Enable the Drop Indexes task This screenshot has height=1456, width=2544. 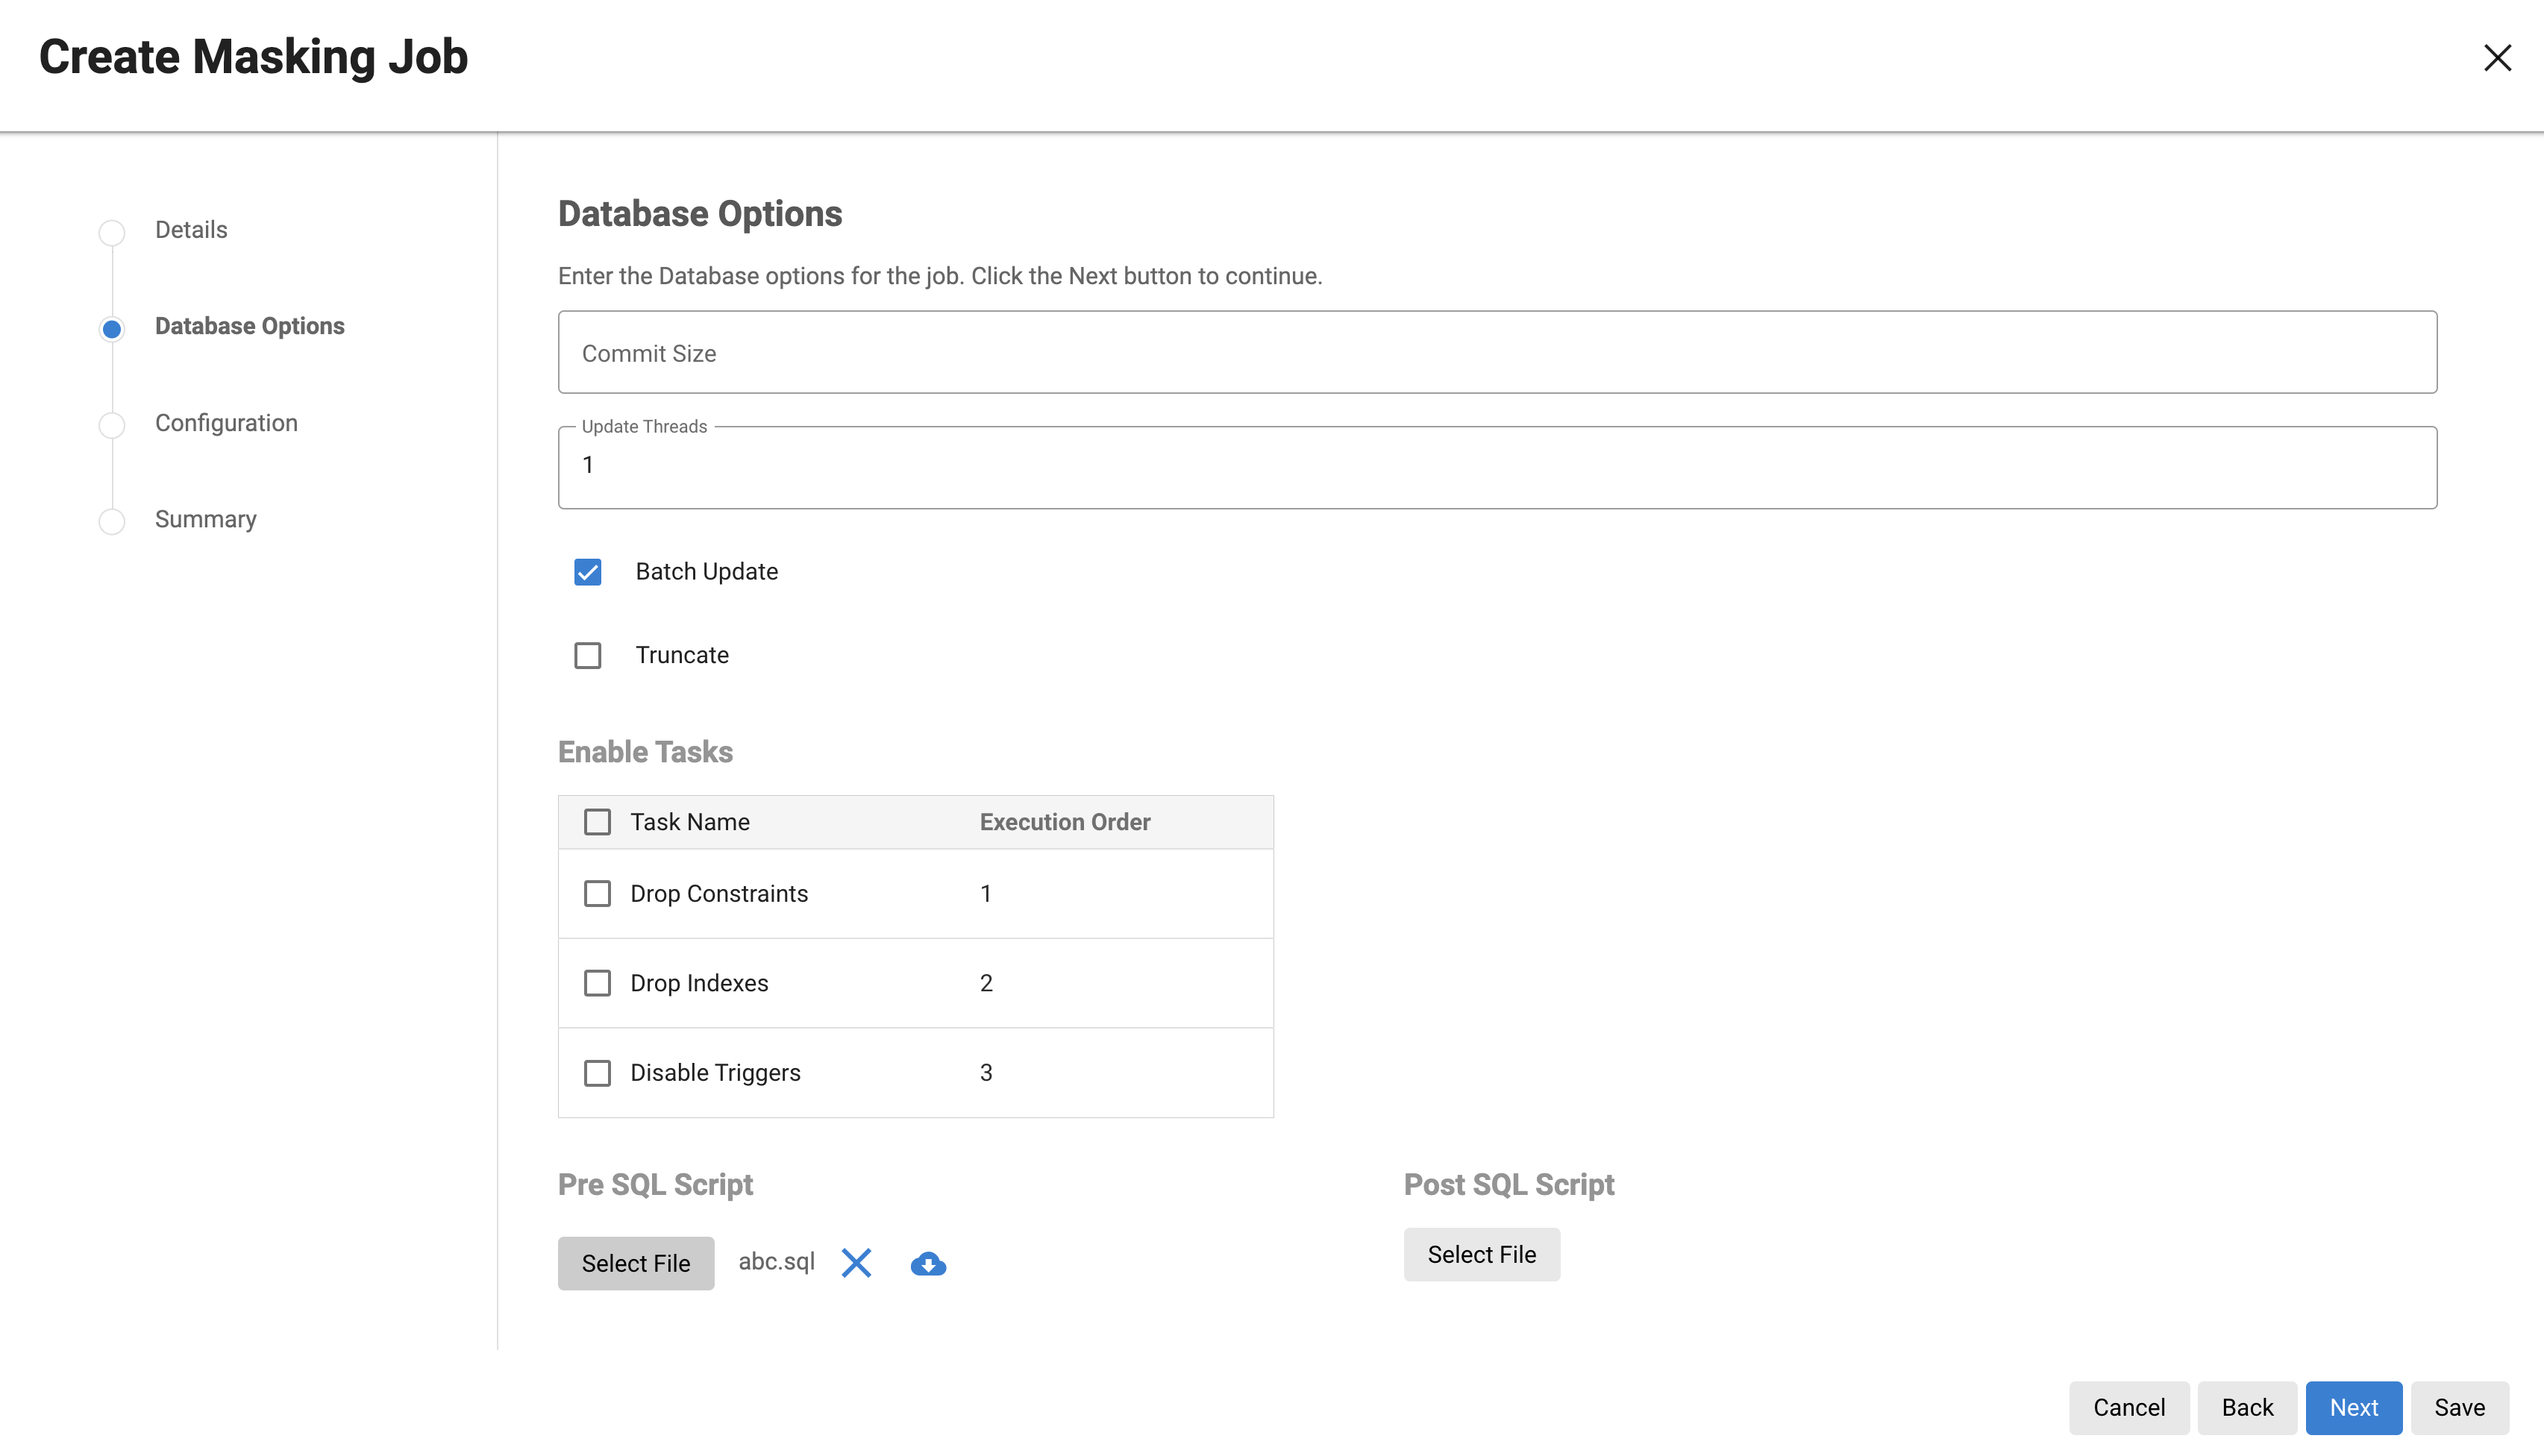tap(597, 983)
